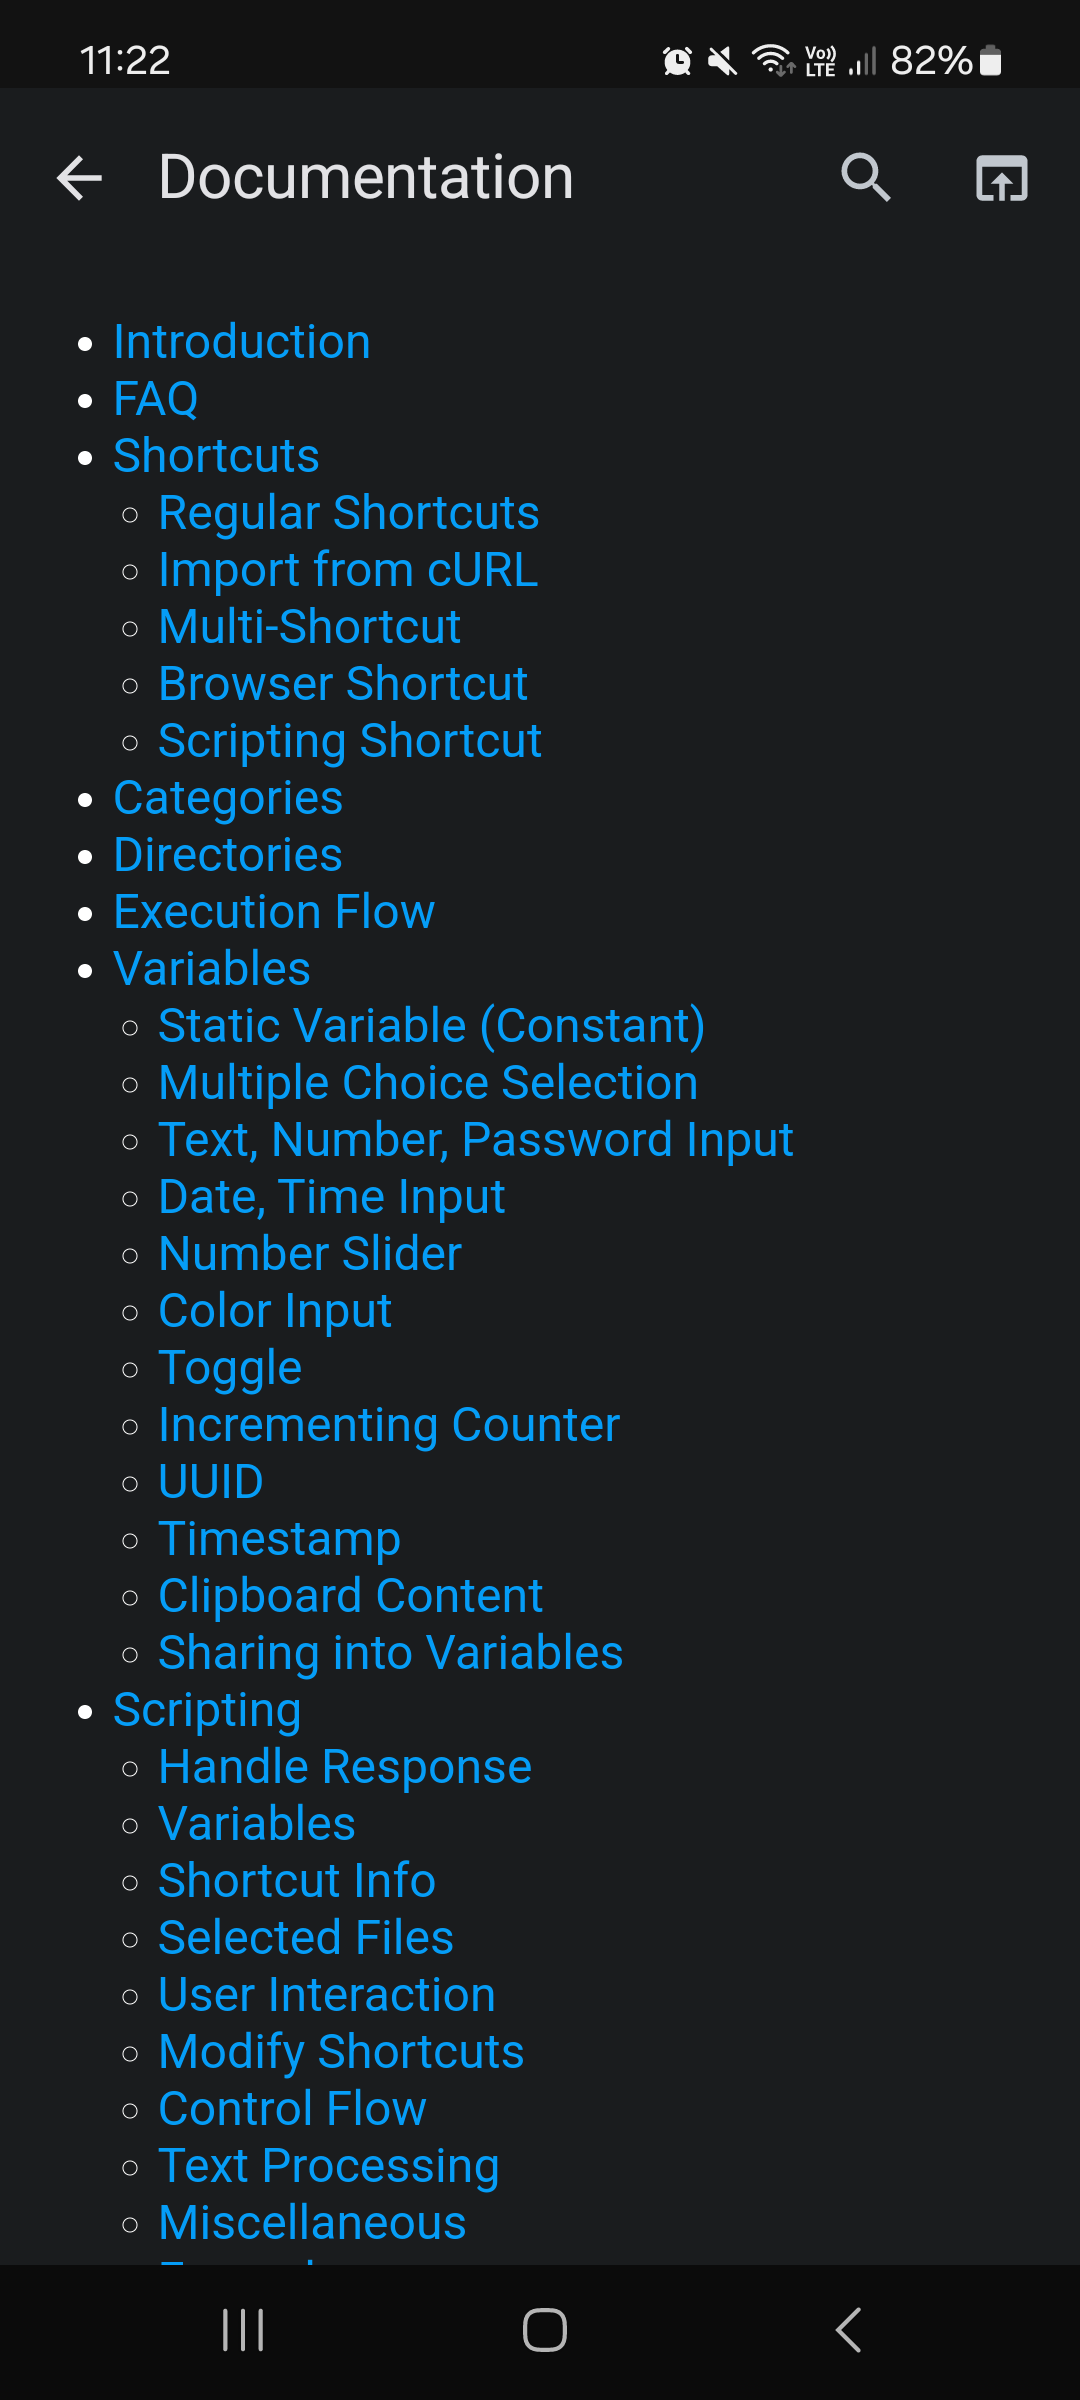View Static Variable (Constant) documentation

tap(431, 1026)
